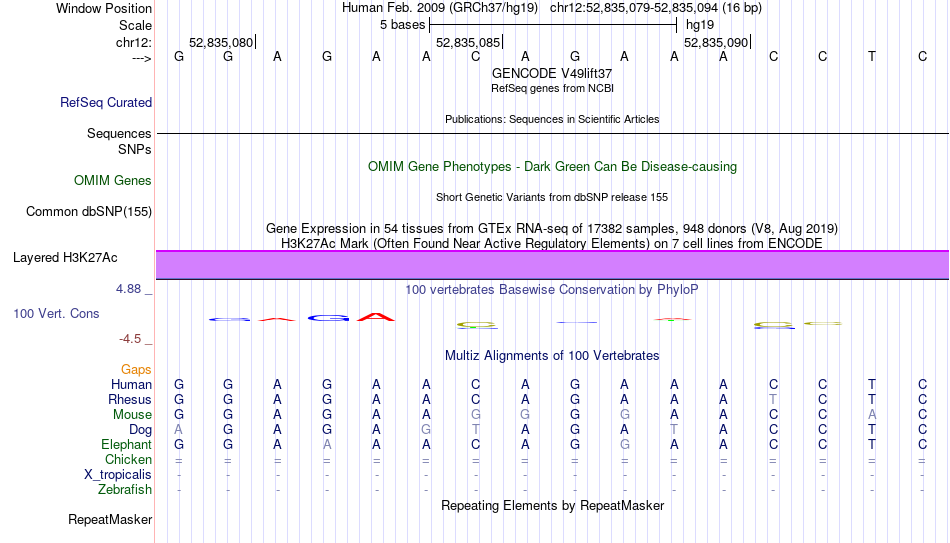Open the RefSeq Curated track label
Screen dimensions: 950x543
106,102
